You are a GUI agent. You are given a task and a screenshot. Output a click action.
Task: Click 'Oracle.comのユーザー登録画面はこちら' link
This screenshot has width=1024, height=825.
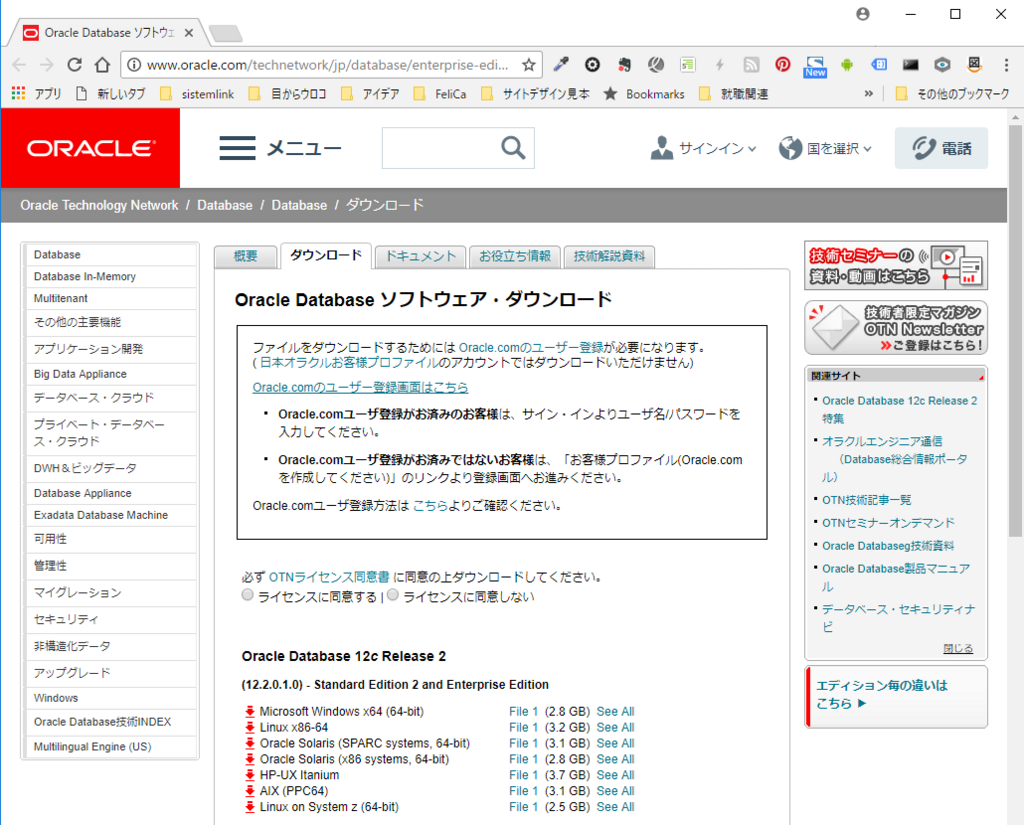(360, 387)
